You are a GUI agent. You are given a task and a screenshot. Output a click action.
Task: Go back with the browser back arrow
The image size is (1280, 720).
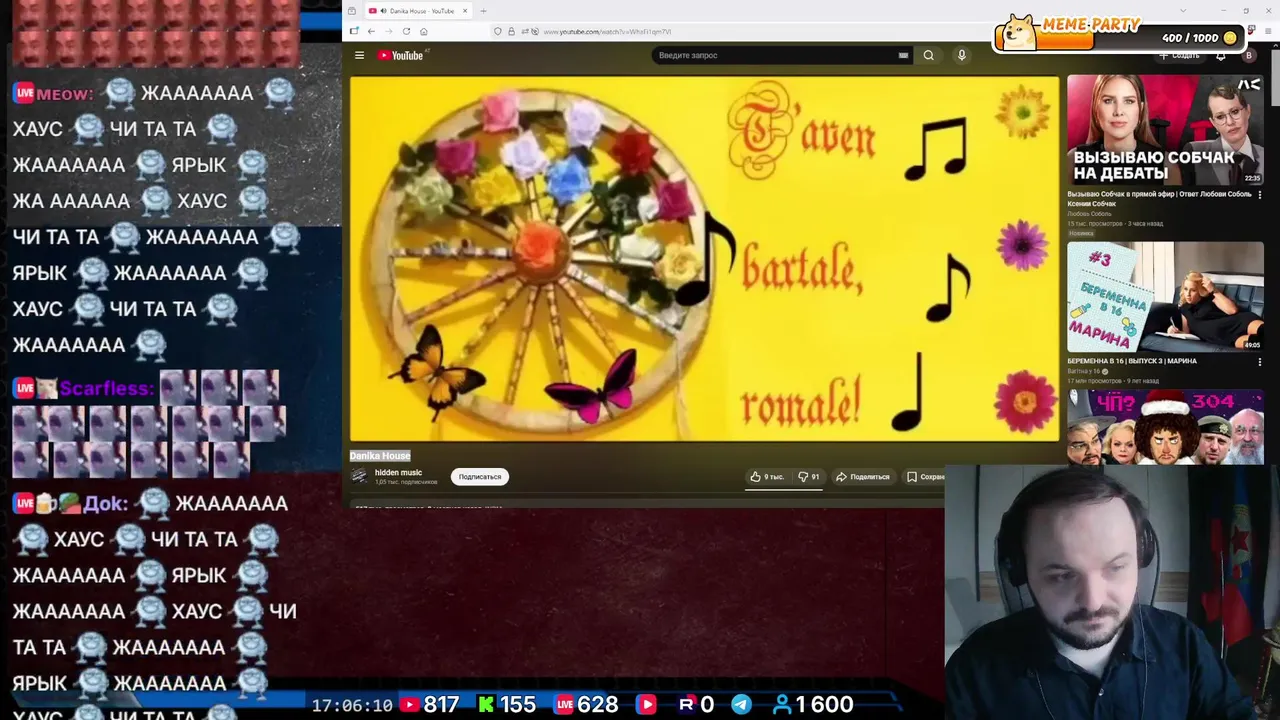[x=371, y=31]
